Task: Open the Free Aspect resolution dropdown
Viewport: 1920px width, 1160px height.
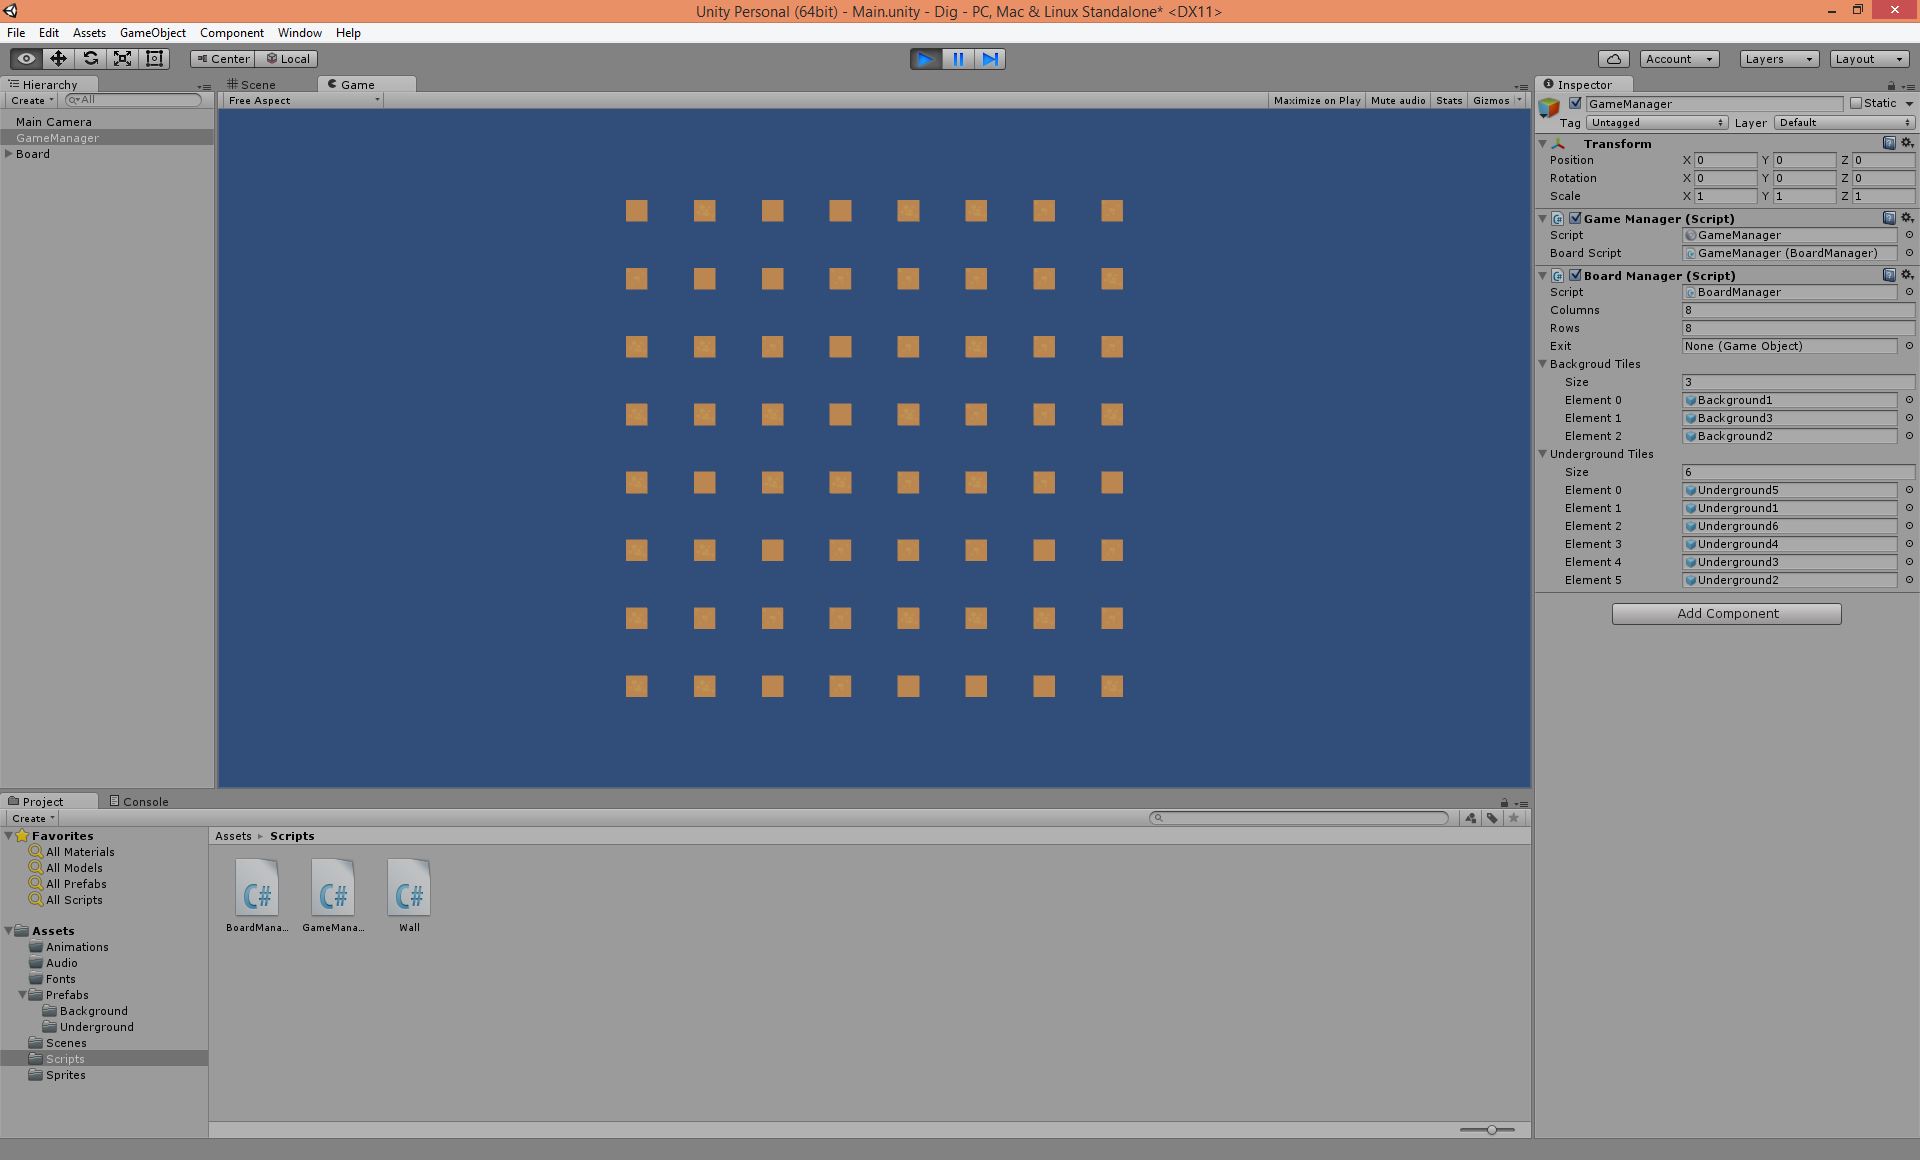Action: click(x=300, y=100)
